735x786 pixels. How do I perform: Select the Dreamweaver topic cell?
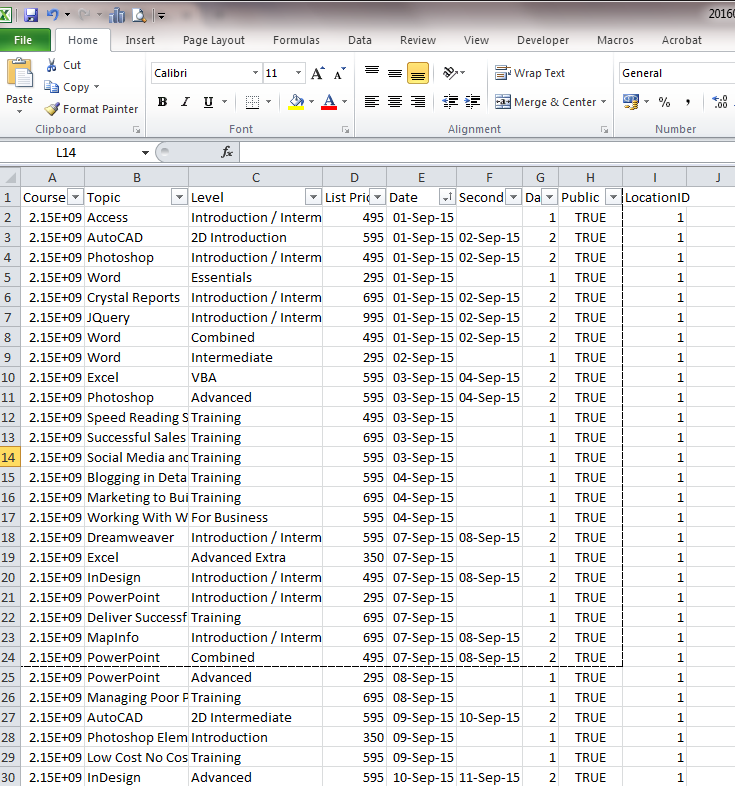(136, 537)
